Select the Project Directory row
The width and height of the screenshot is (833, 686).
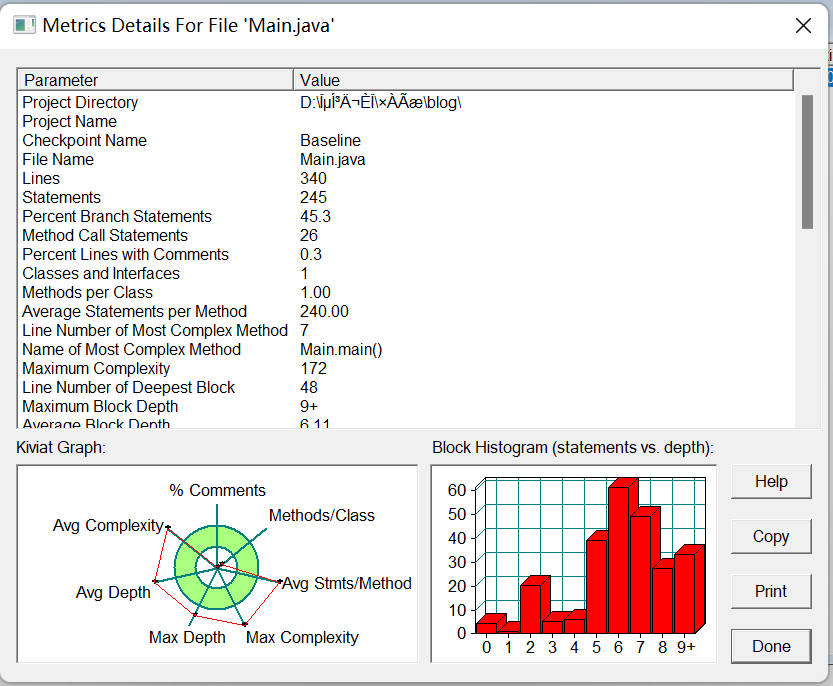tap(407, 102)
